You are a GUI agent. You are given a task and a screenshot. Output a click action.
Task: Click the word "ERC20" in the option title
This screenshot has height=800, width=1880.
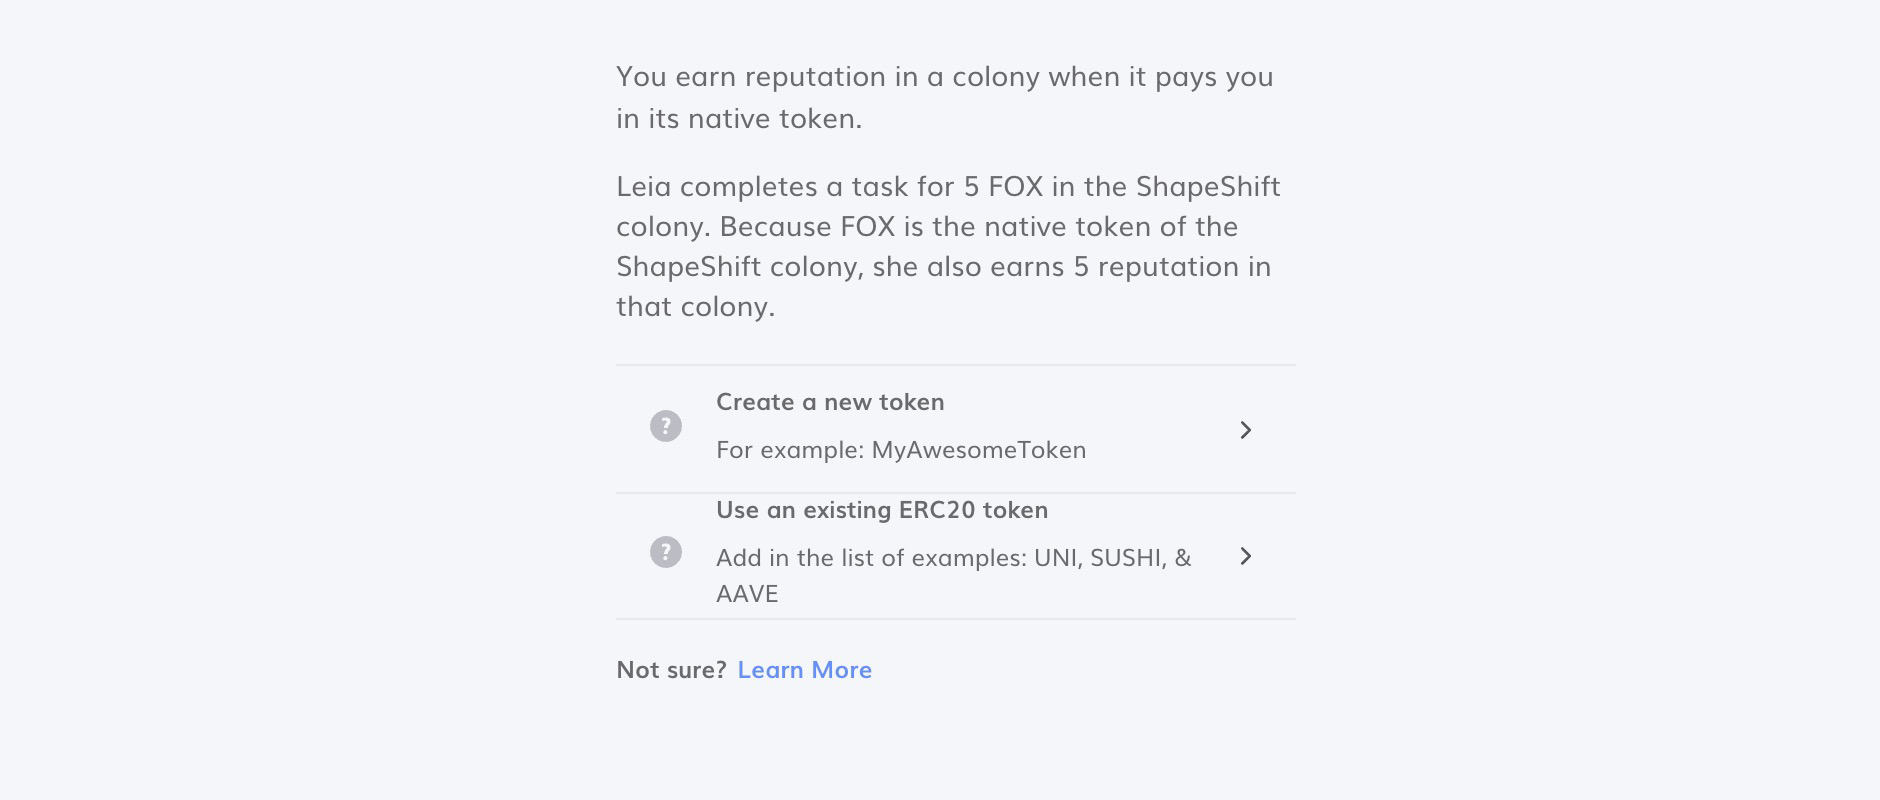point(937,510)
